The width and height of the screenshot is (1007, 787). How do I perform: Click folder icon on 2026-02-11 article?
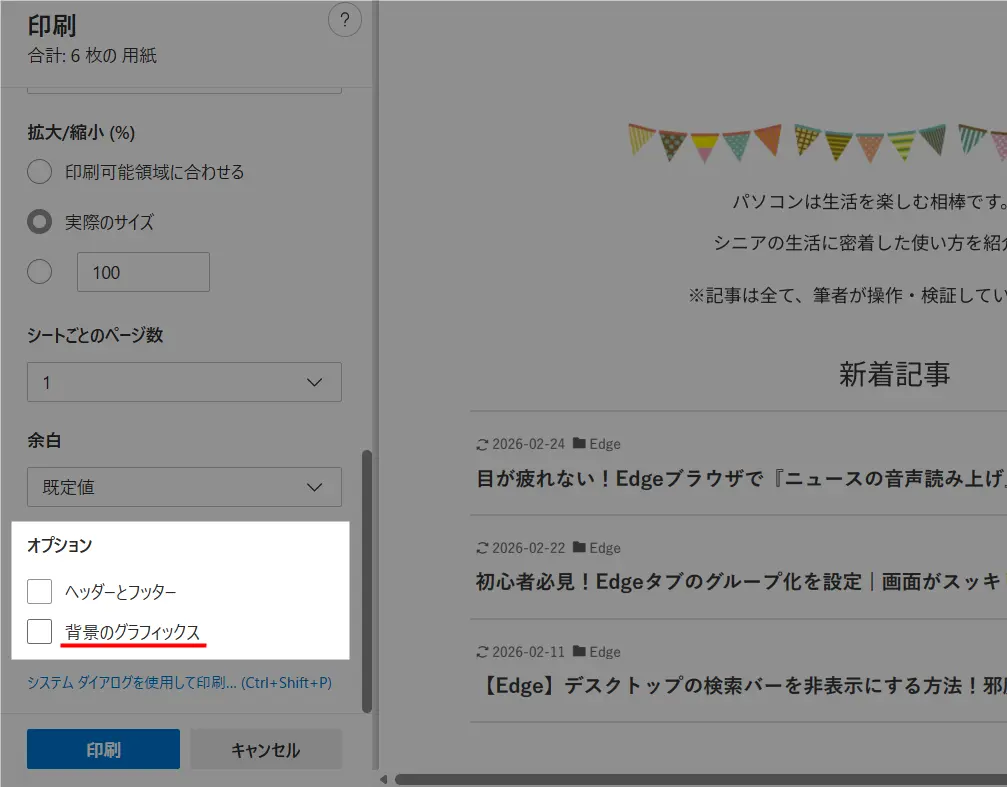click(x=579, y=652)
